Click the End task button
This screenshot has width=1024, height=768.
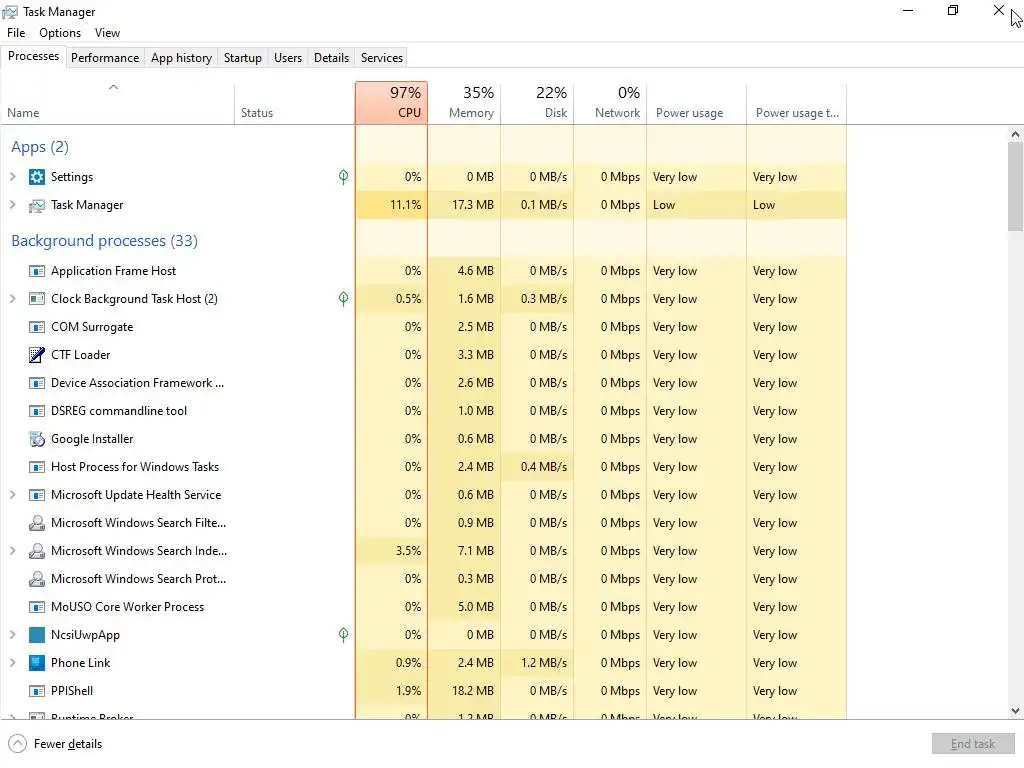973,744
